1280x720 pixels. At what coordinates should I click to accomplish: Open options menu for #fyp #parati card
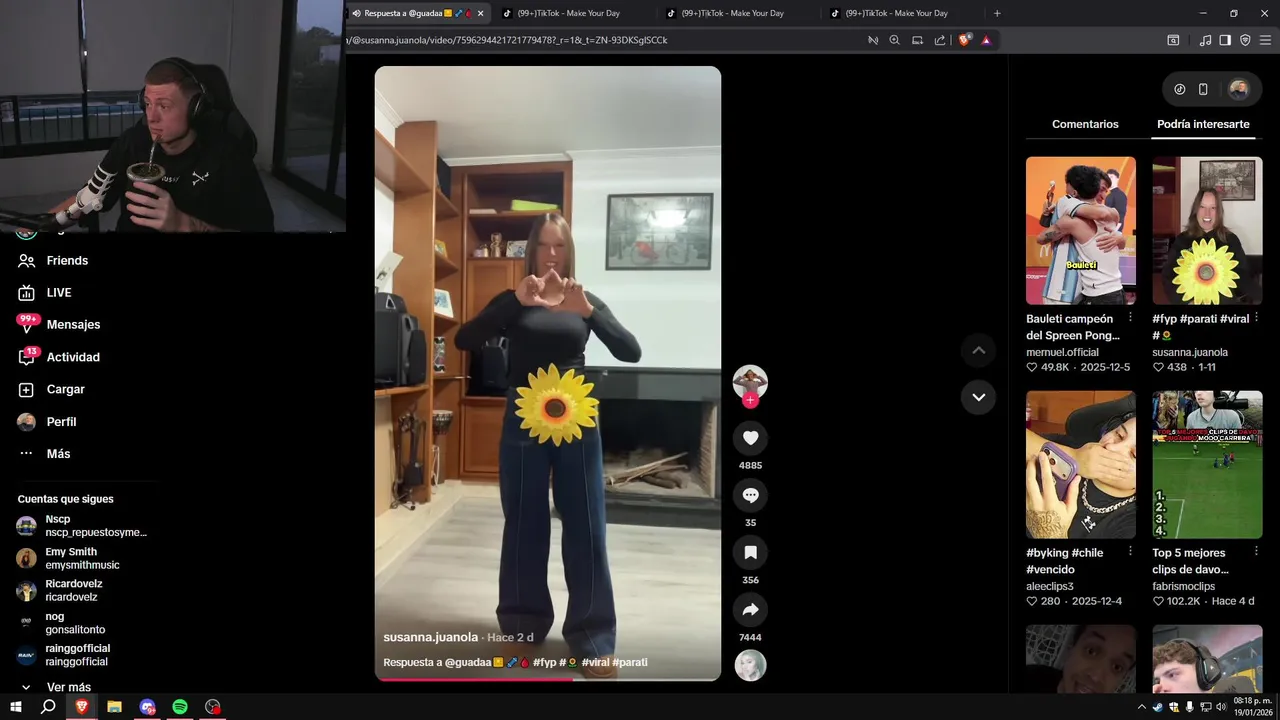tap(1257, 318)
